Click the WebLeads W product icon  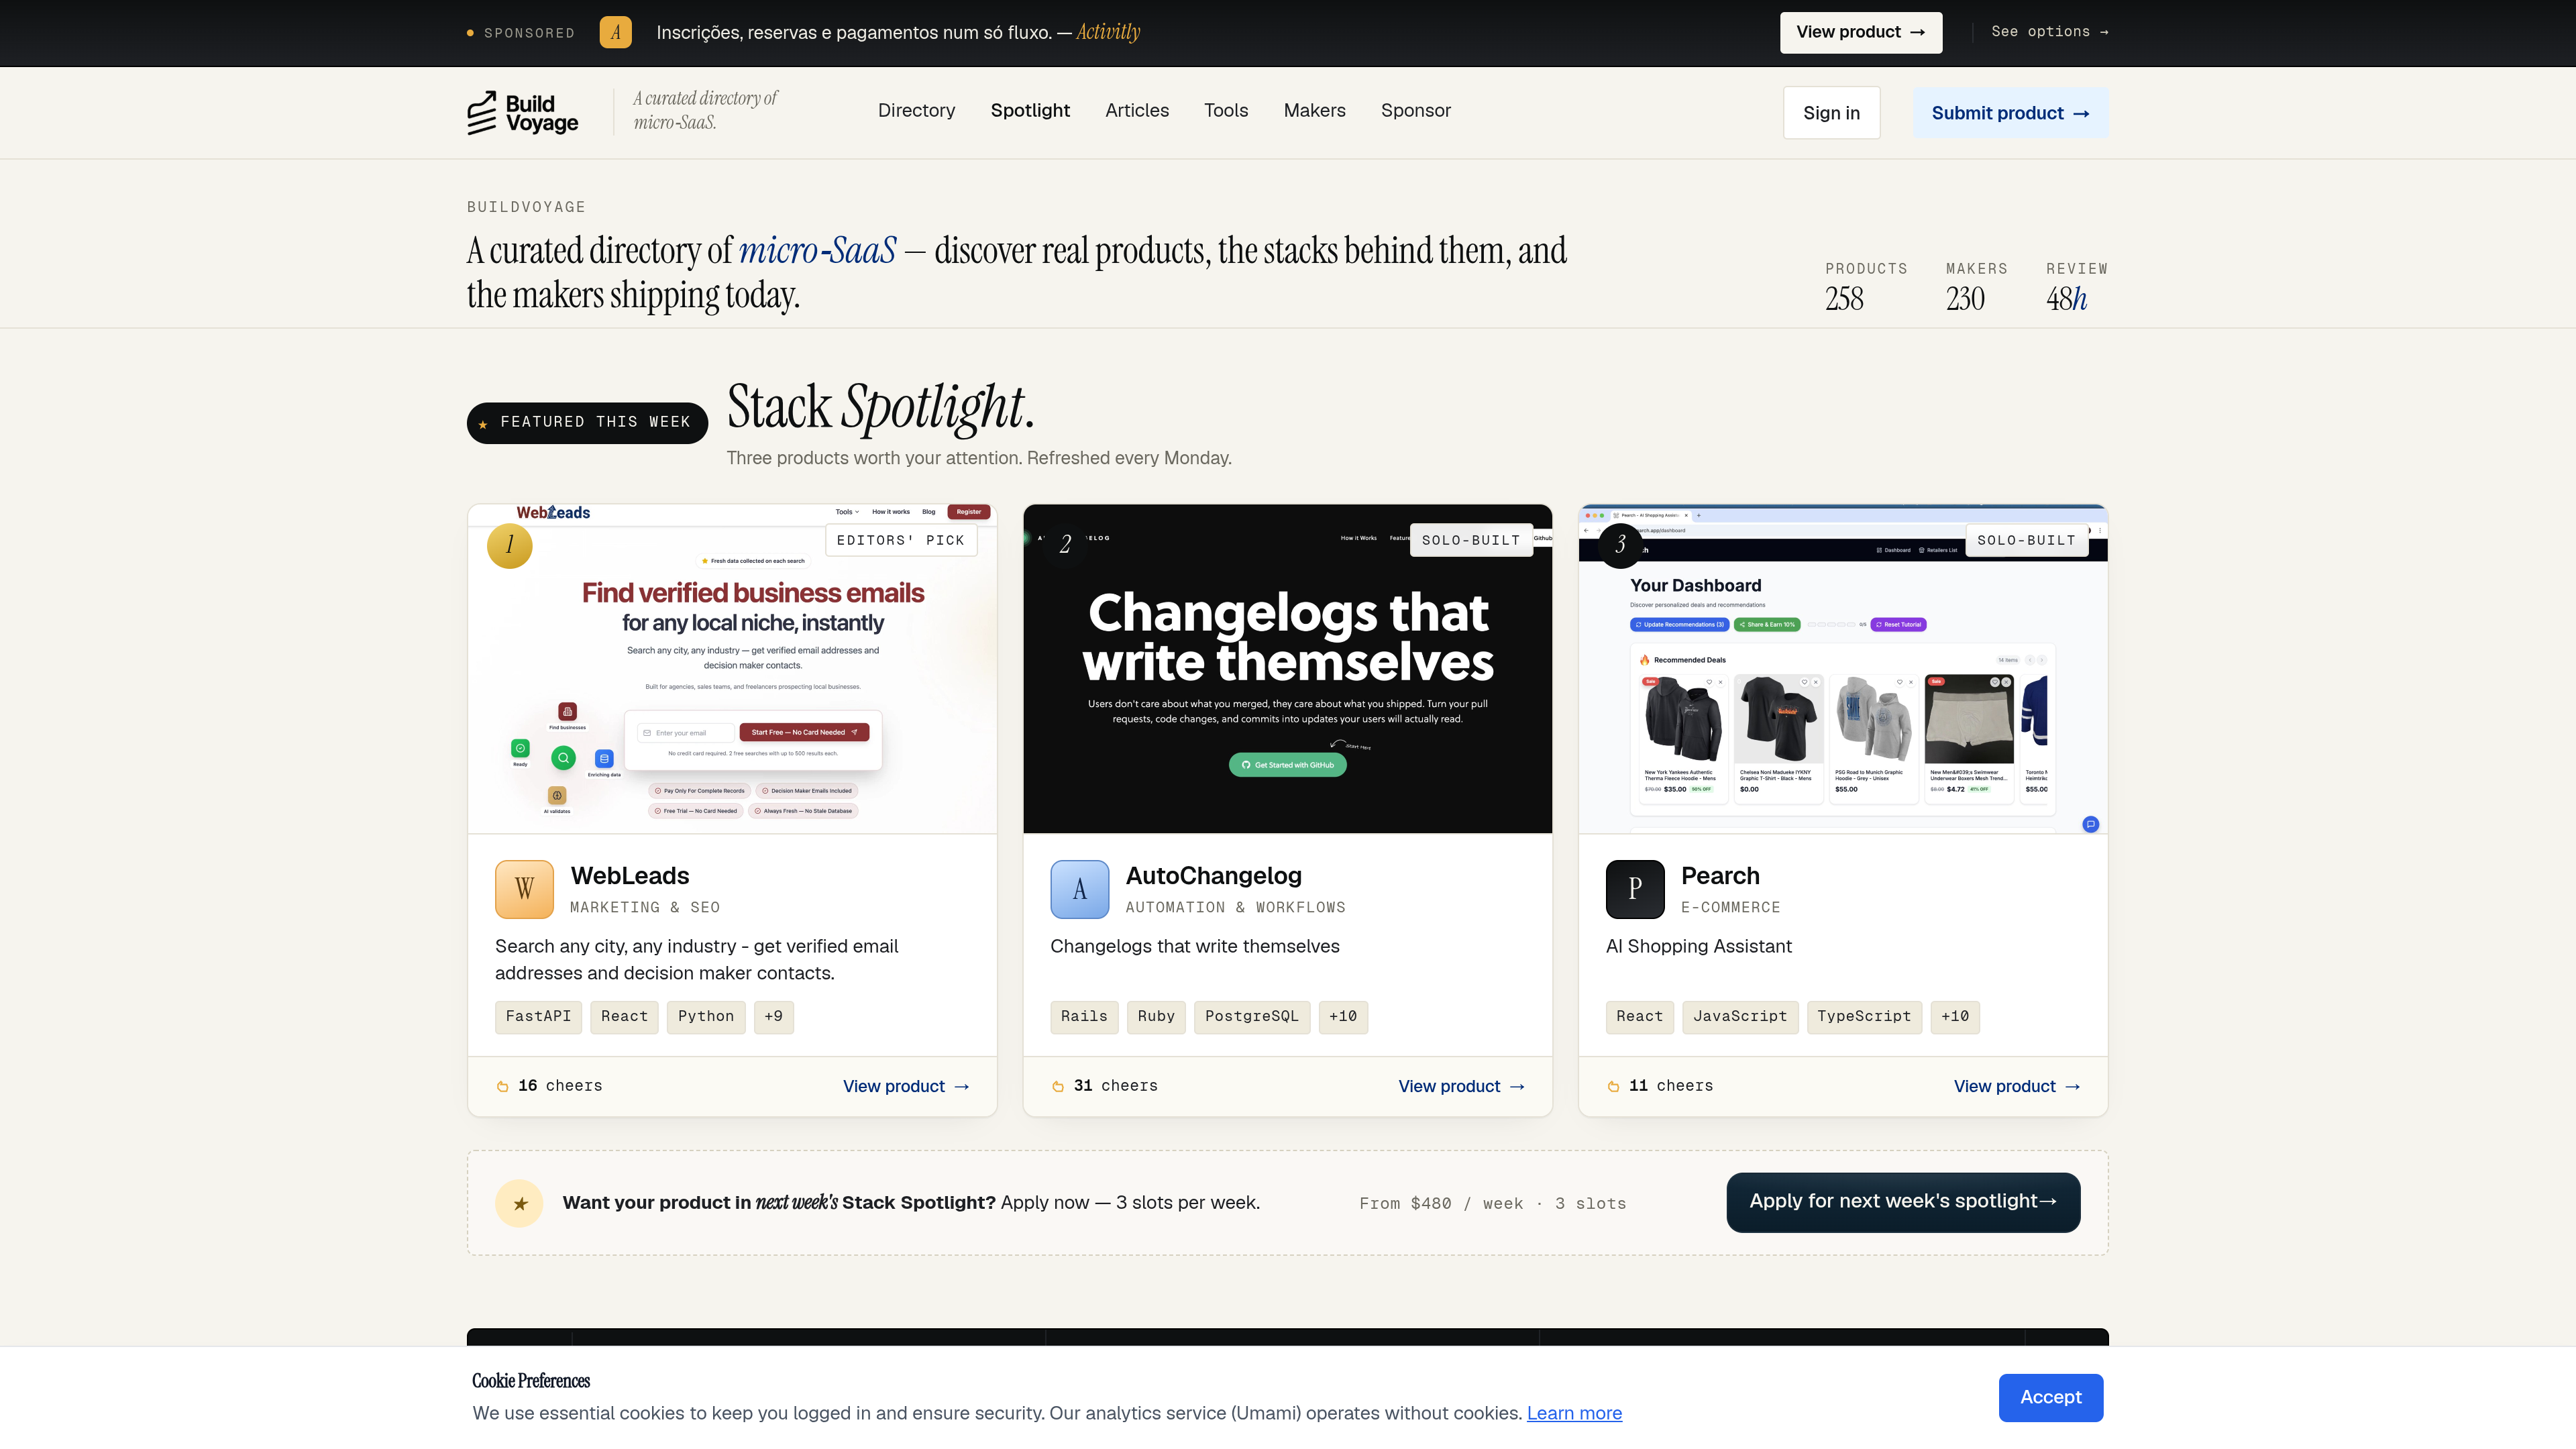pyautogui.click(x=524, y=889)
